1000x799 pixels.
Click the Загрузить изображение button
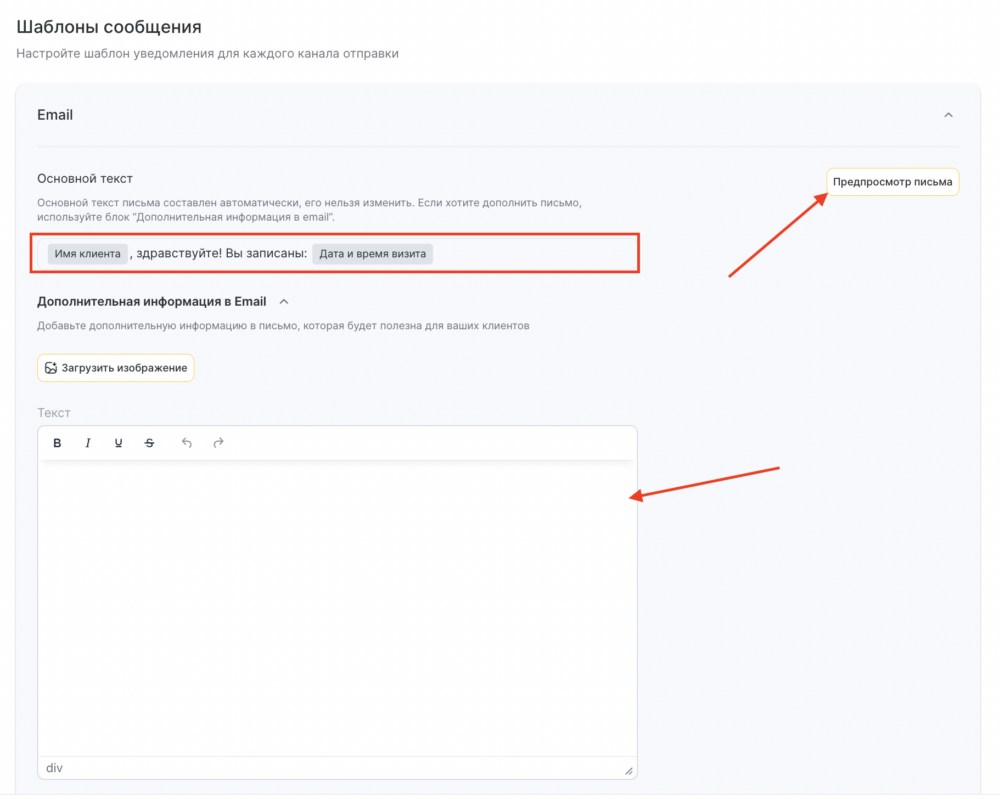pos(115,369)
